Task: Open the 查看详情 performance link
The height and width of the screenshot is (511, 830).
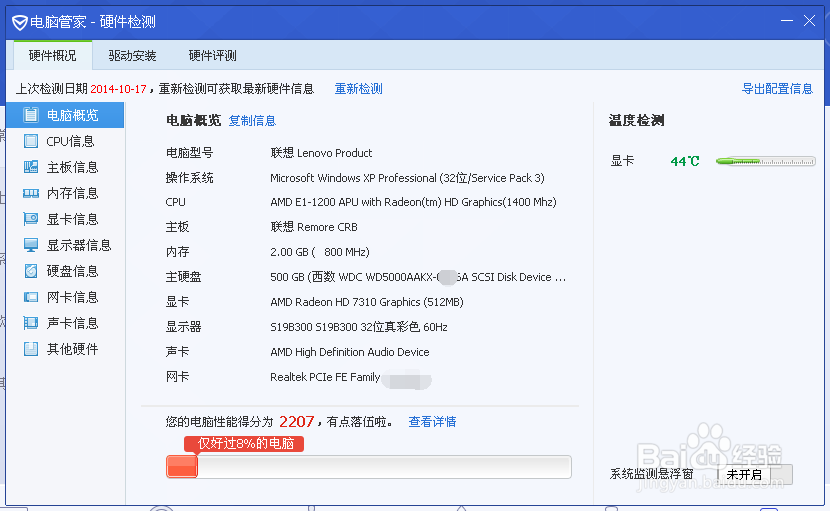Action: 432,422
